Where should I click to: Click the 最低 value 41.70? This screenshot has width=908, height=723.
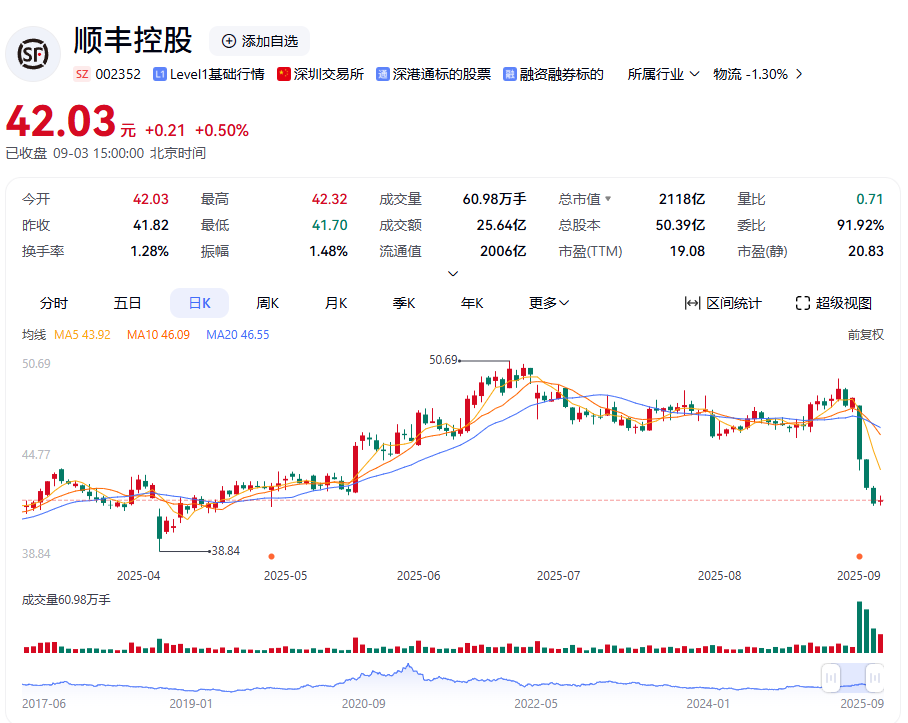(x=329, y=225)
